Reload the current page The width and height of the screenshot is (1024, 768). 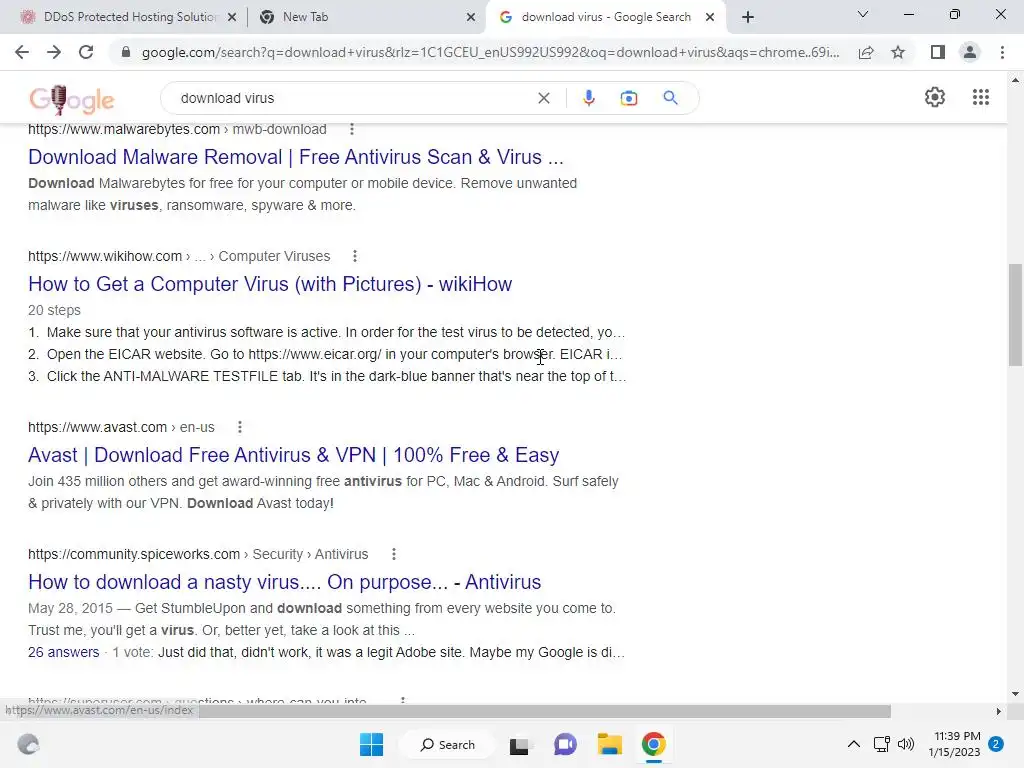(86, 52)
